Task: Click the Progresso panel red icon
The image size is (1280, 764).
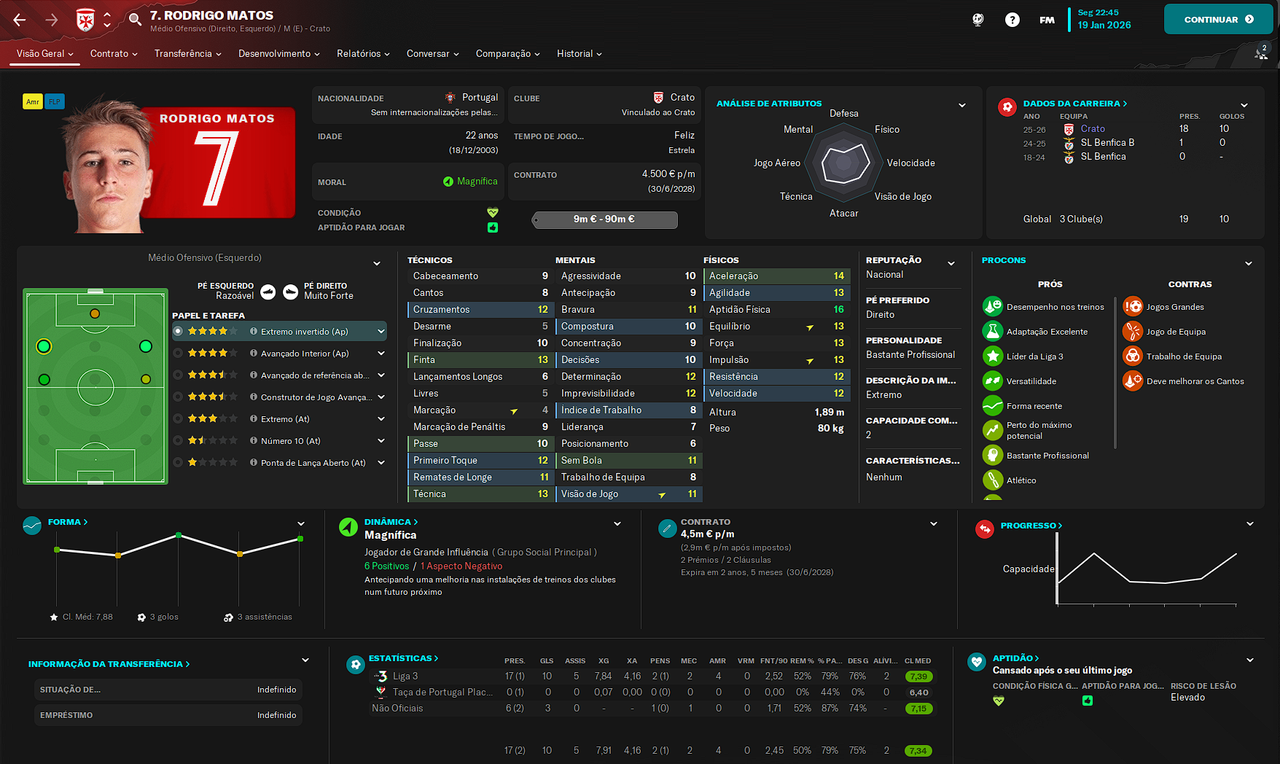Action: click(985, 528)
